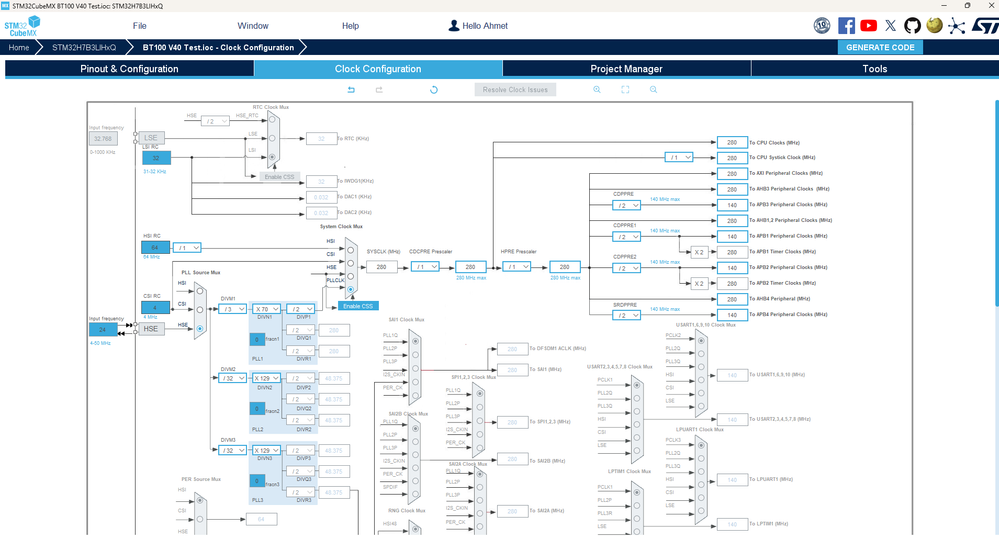The height and width of the screenshot is (538, 999).
Task: Click the To APB1 Peripheral Clocks value box
Action: [x=732, y=236]
